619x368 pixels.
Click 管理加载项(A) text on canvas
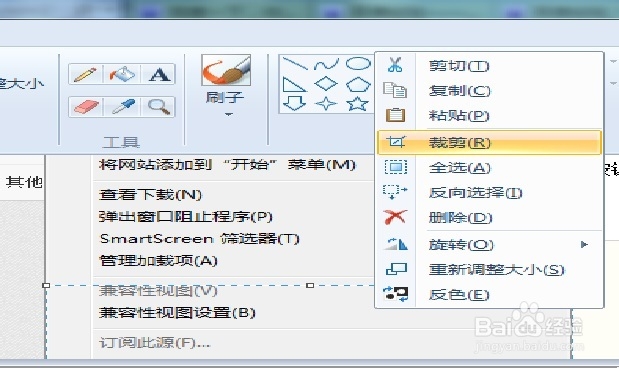tap(158, 261)
